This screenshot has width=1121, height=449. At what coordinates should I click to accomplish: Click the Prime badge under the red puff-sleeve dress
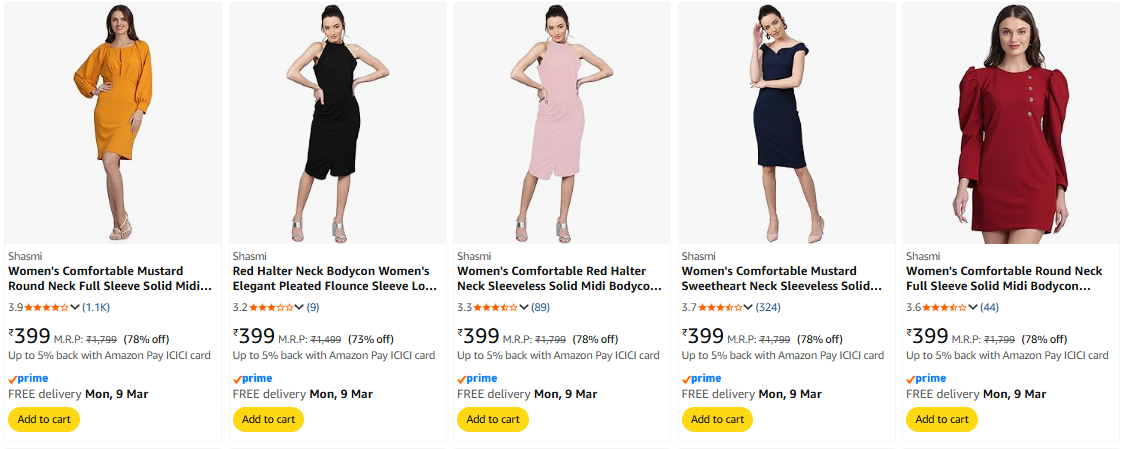pyautogui.click(x=926, y=379)
